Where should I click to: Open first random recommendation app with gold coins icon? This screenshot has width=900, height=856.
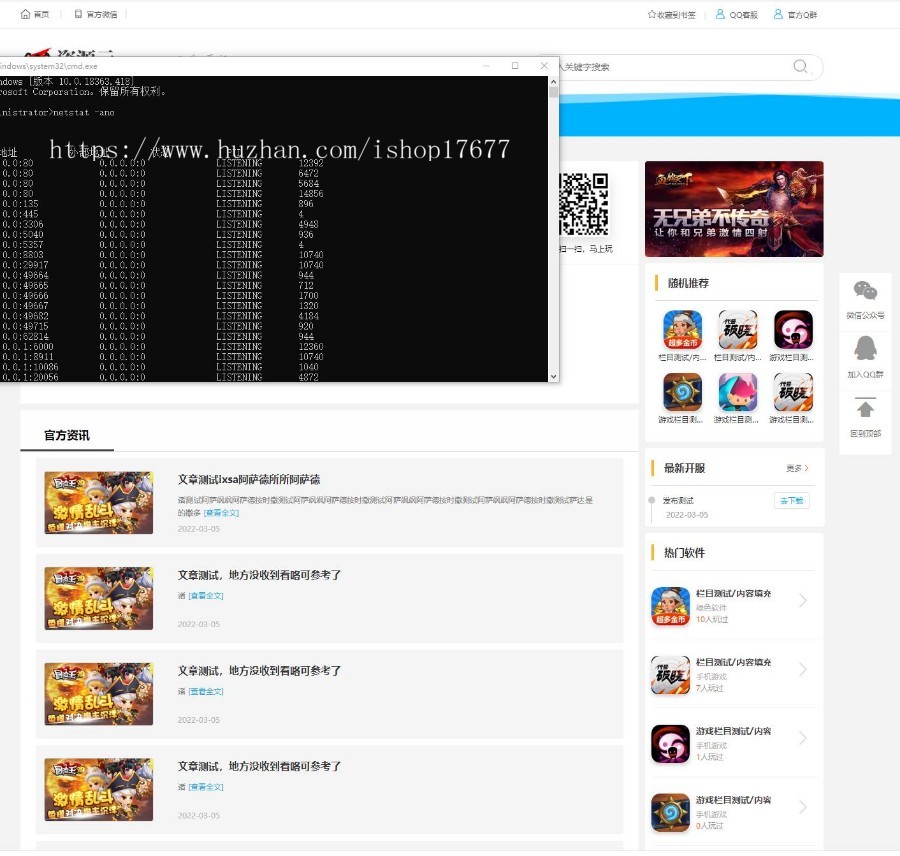(x=682, y=330)
